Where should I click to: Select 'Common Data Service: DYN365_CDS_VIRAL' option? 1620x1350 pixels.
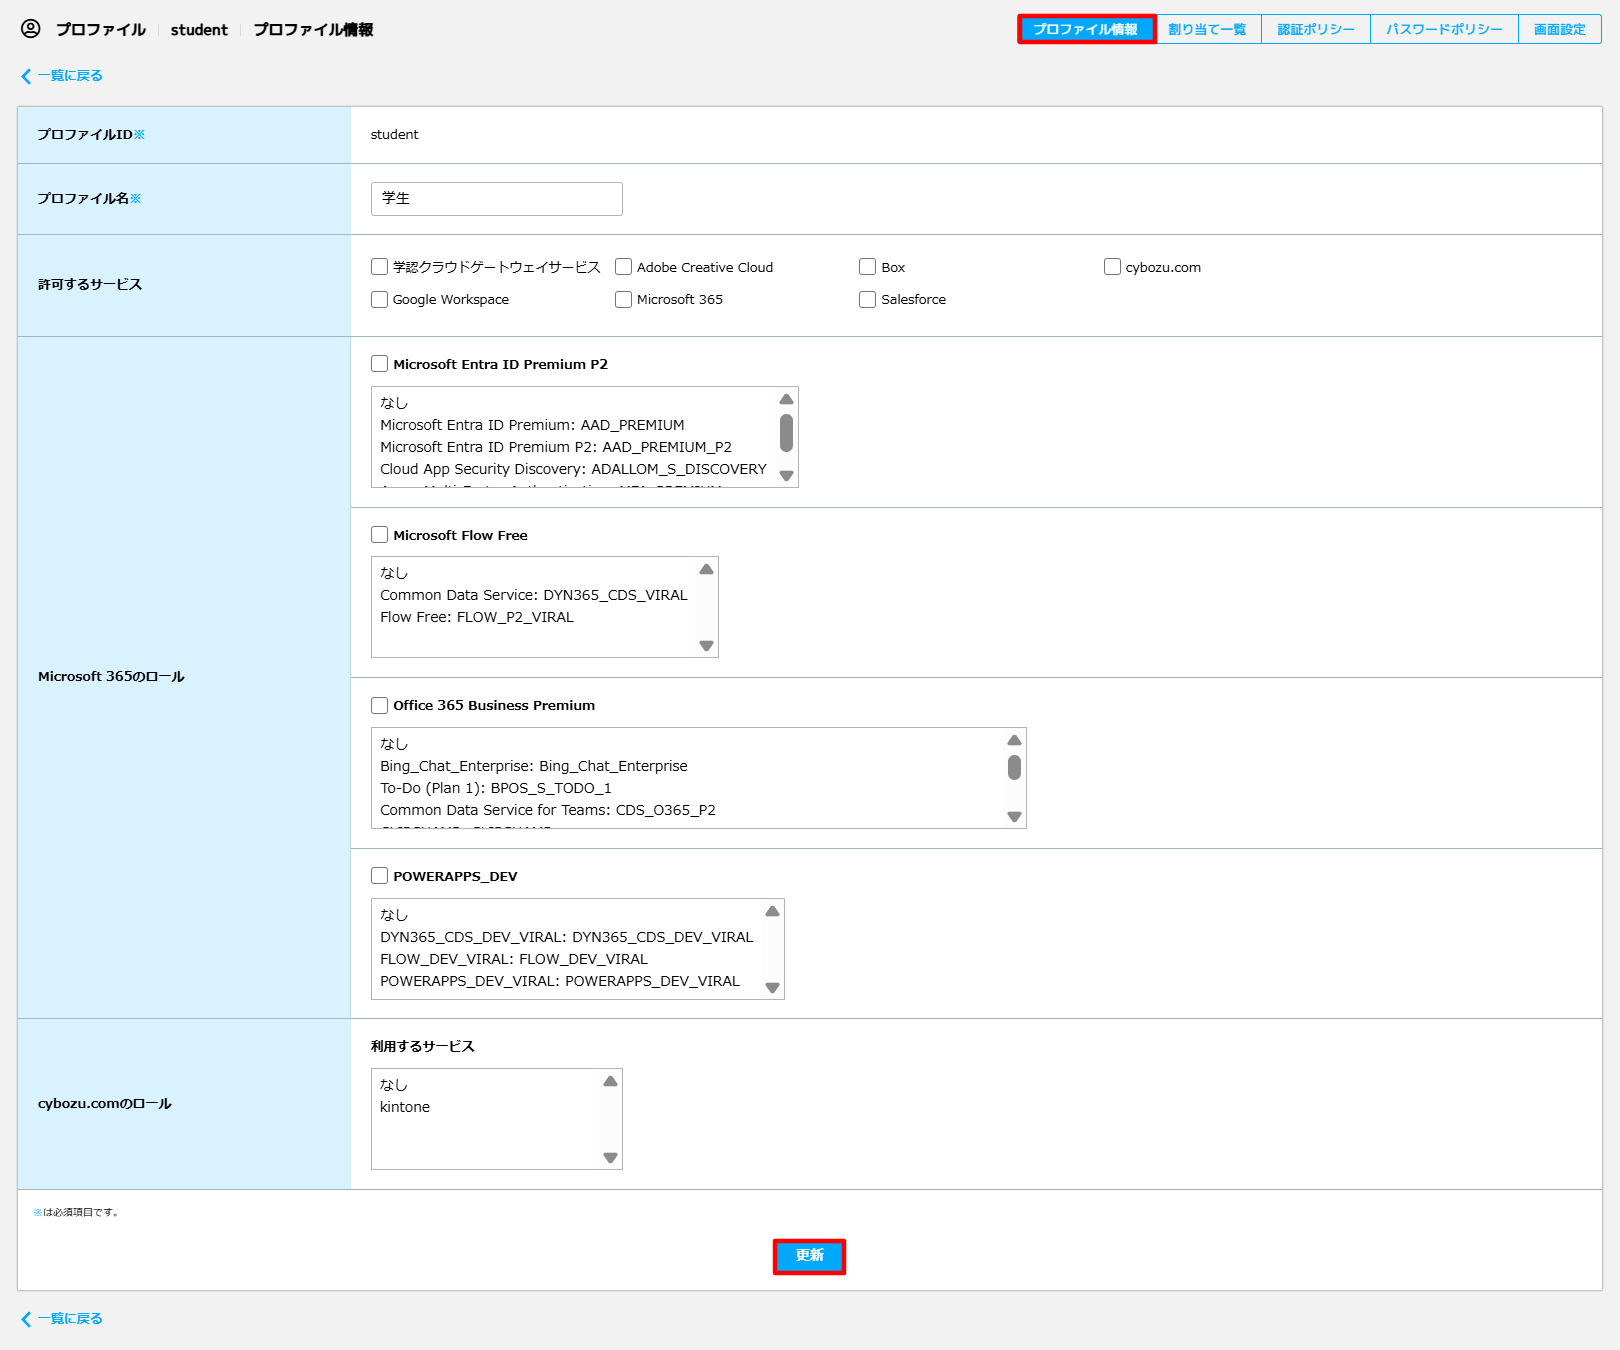[534, 595]
